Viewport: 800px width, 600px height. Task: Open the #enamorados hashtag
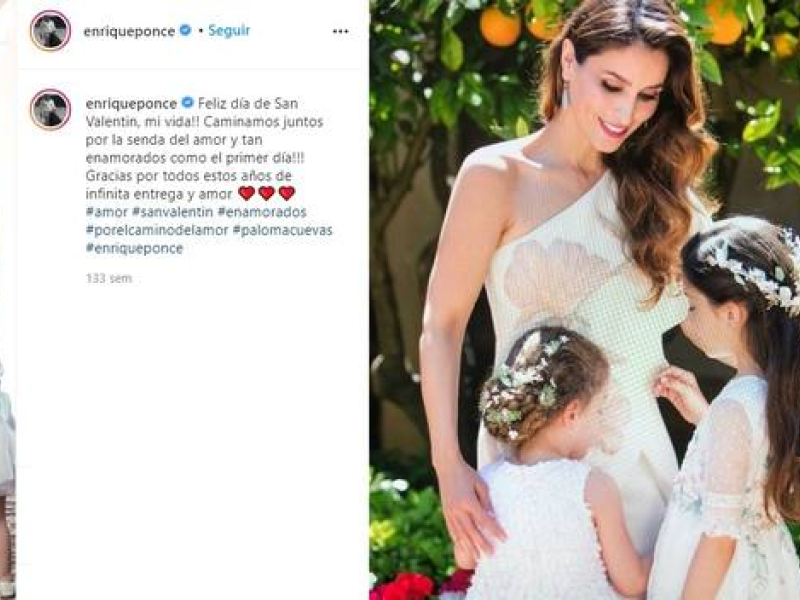tap(262, 212)
